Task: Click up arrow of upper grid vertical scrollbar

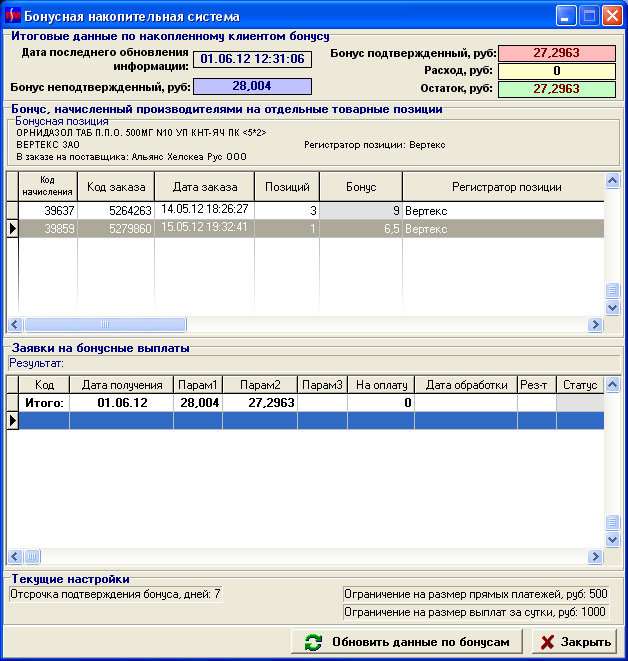Action: click(612, 180)
